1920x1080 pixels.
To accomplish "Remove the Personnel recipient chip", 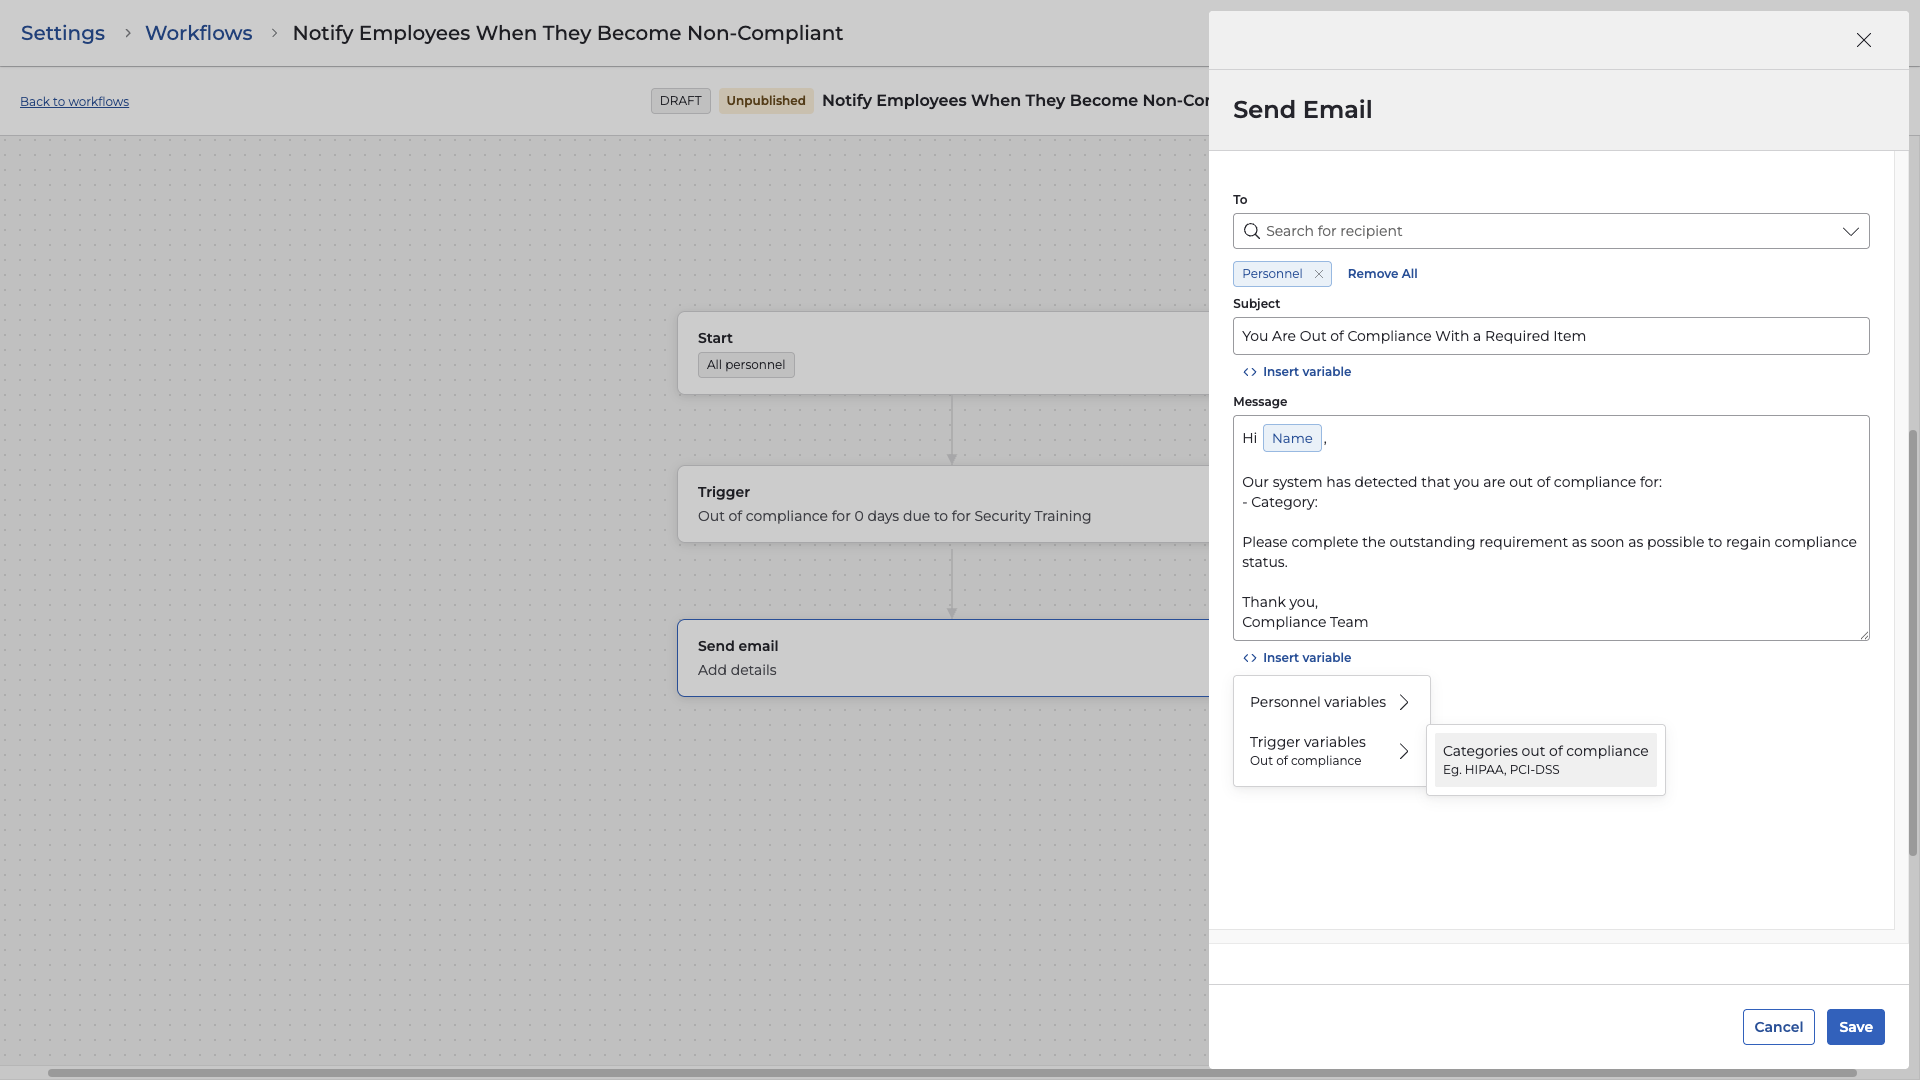I will click(1318, 274).
